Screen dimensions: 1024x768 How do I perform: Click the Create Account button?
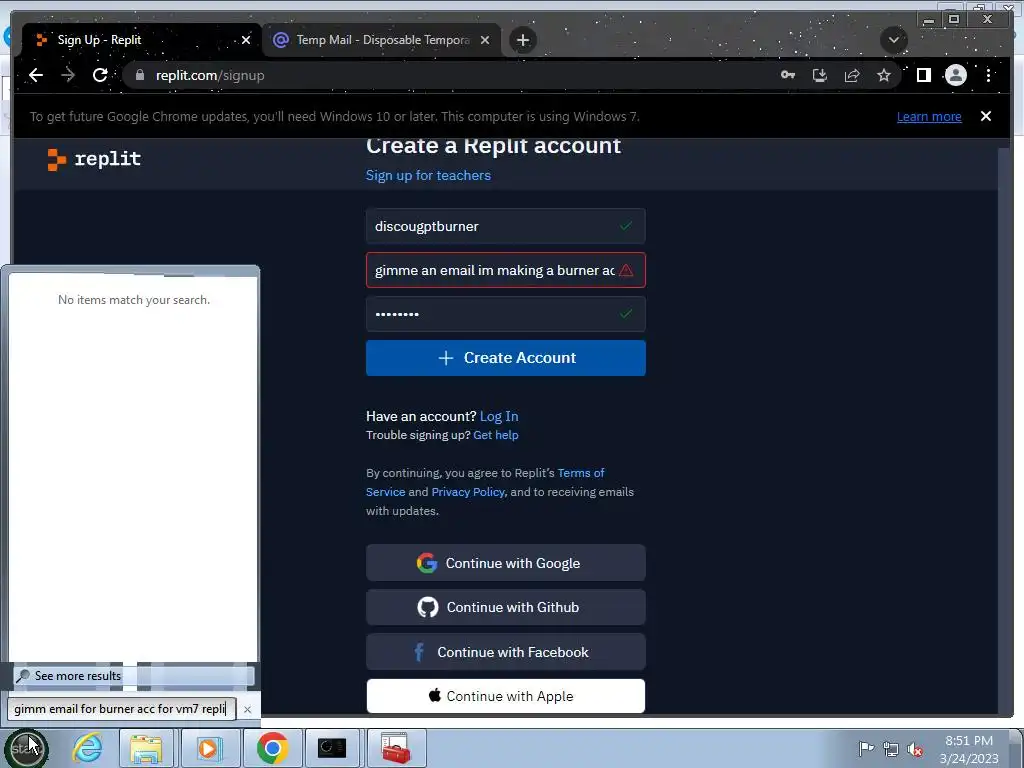505,358
